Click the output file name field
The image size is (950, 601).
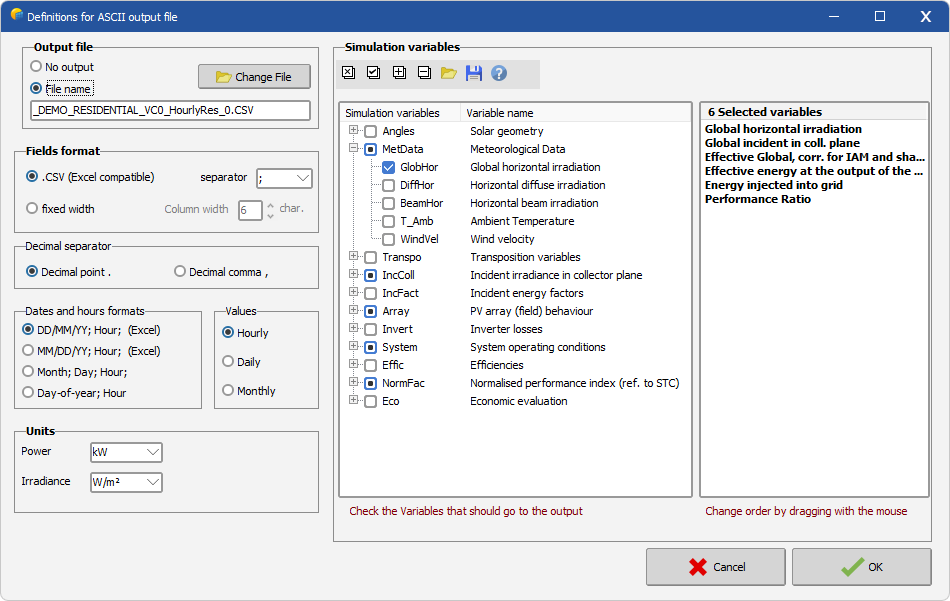click(x=170, y=110)
